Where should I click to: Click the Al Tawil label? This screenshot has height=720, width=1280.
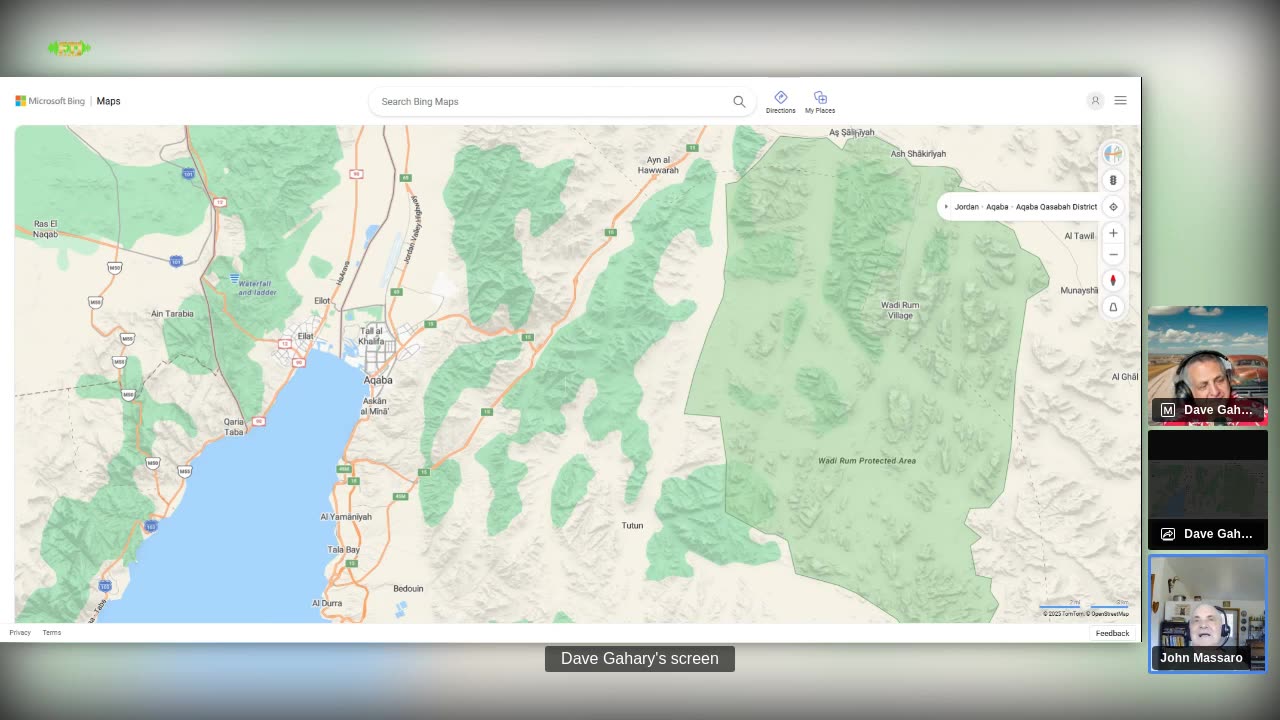(x=1079, y=236)
